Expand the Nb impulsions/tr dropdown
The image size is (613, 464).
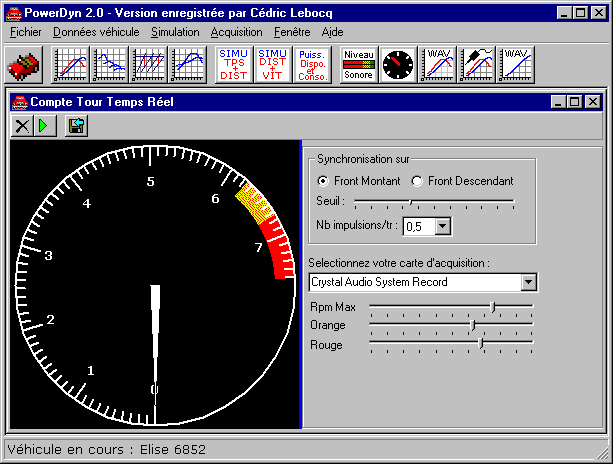pos(443,227)
